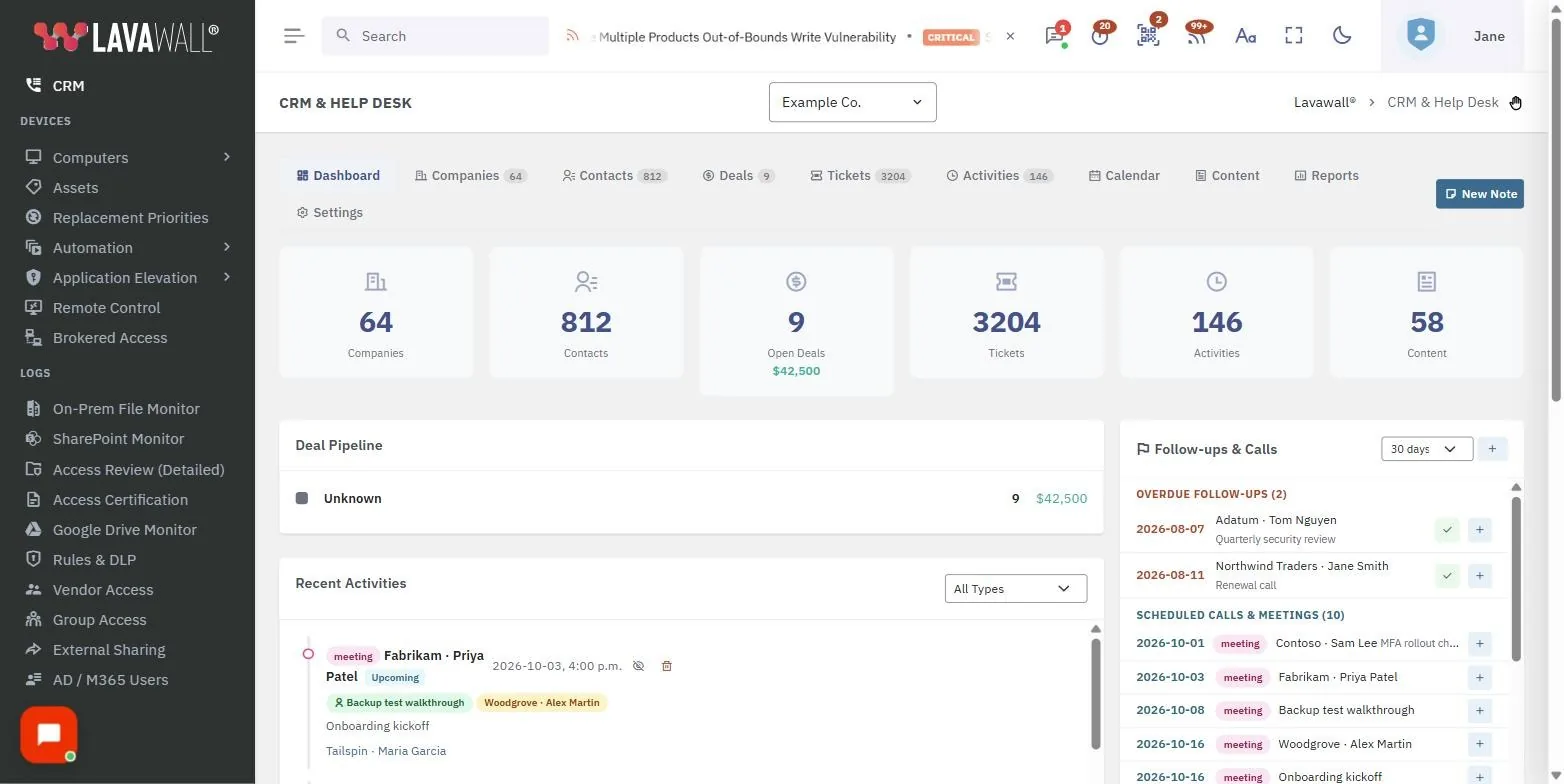This screenshot has height=784, width=1564.
Task: Add new follow-up via header plus button
Action: [1492, 449]
